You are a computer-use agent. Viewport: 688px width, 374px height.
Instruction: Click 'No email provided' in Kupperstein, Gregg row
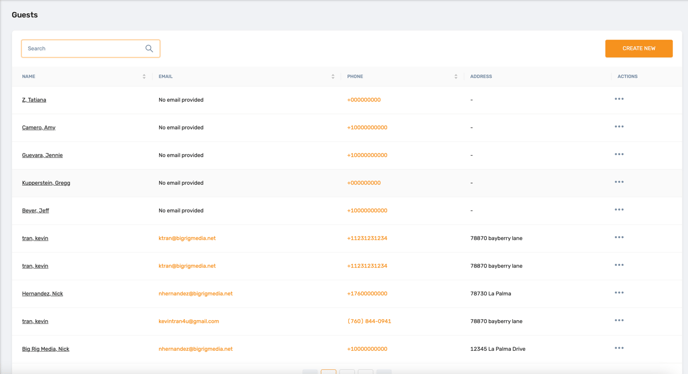(181, 183)
